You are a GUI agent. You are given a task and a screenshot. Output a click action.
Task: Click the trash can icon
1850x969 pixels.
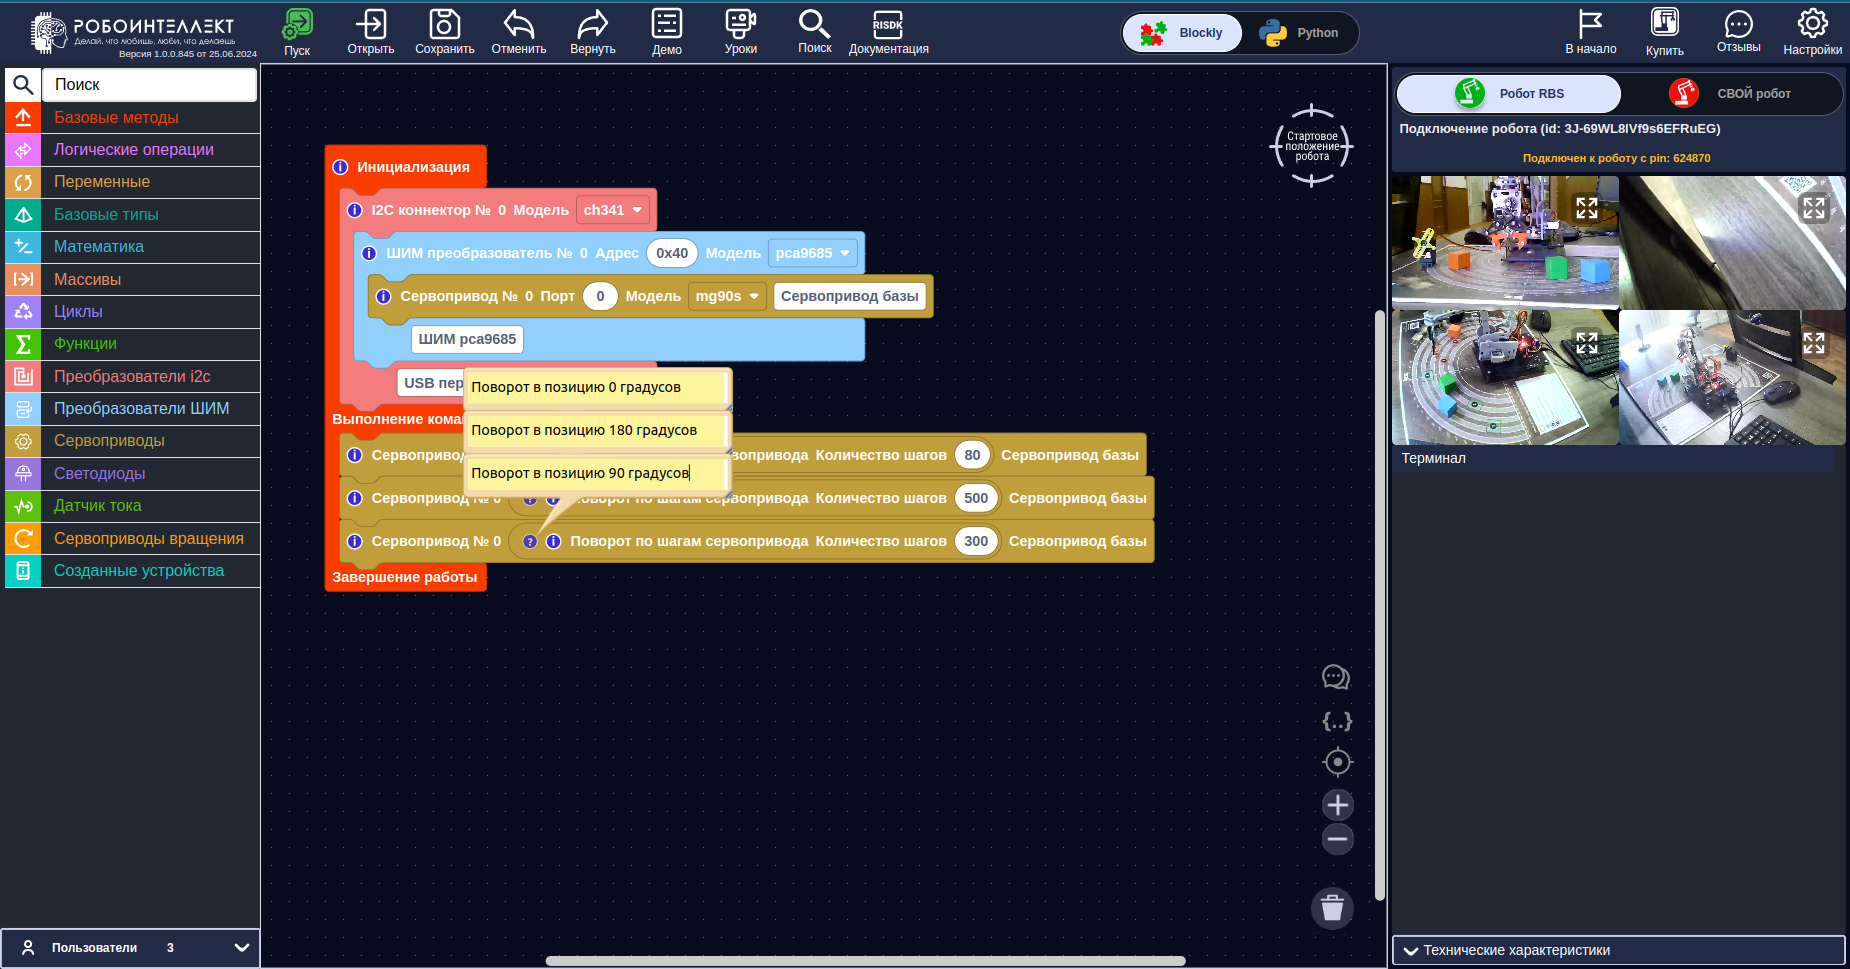(x=1332, y=908)
